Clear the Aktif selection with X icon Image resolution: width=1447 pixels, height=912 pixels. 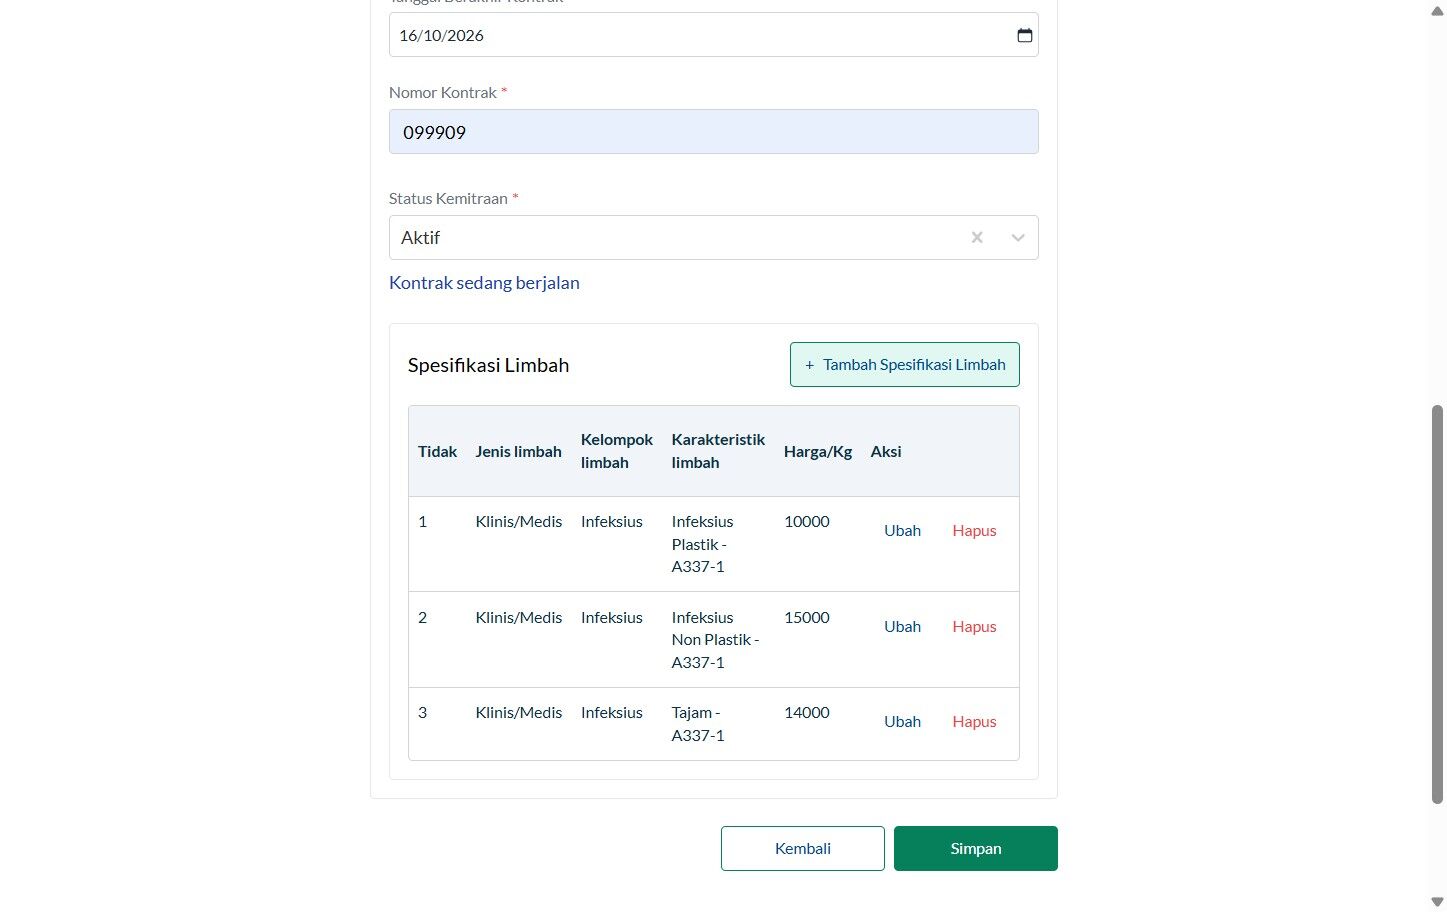977,238
